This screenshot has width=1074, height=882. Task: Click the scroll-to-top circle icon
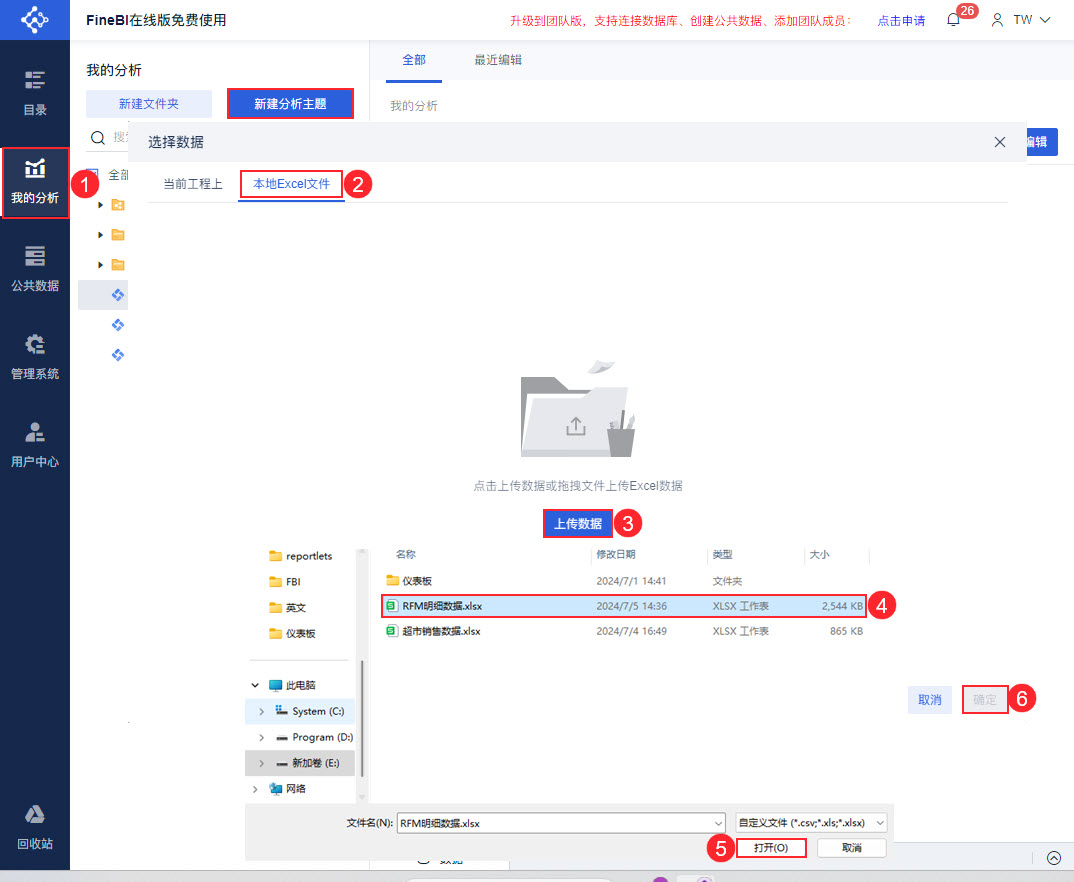[x=1054, y=857]
